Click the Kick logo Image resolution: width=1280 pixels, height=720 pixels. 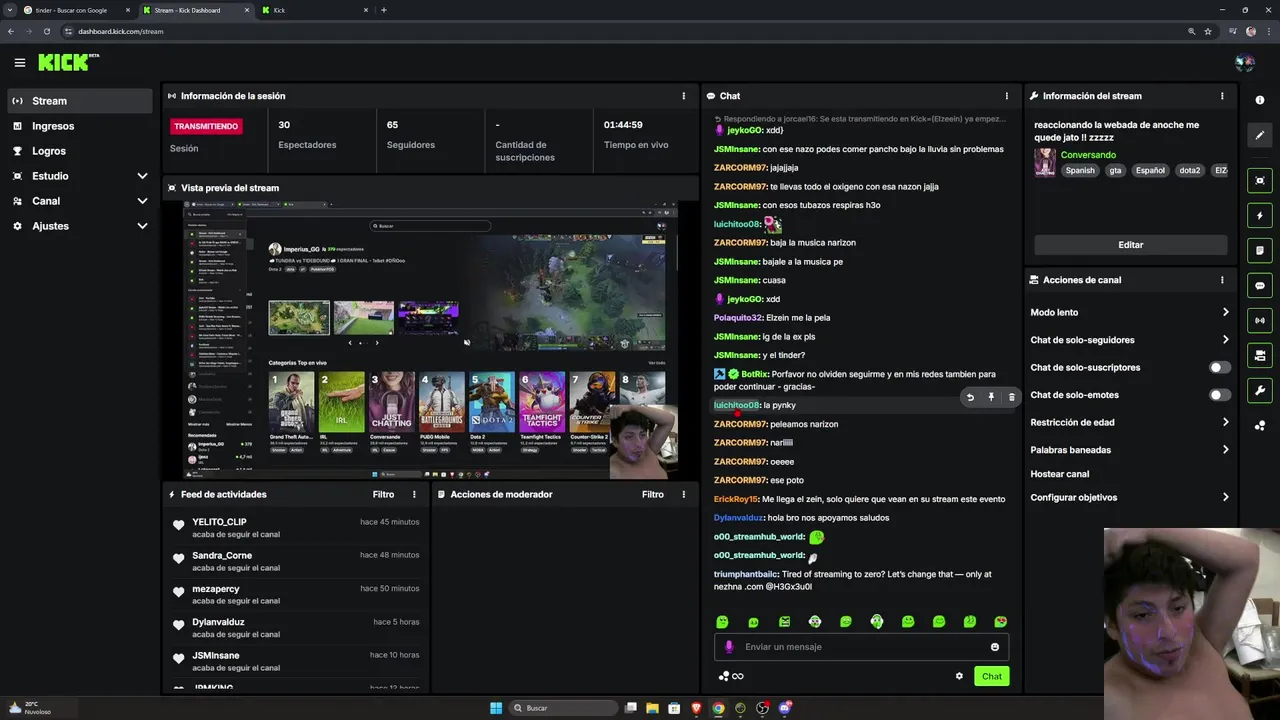[68, 62]
